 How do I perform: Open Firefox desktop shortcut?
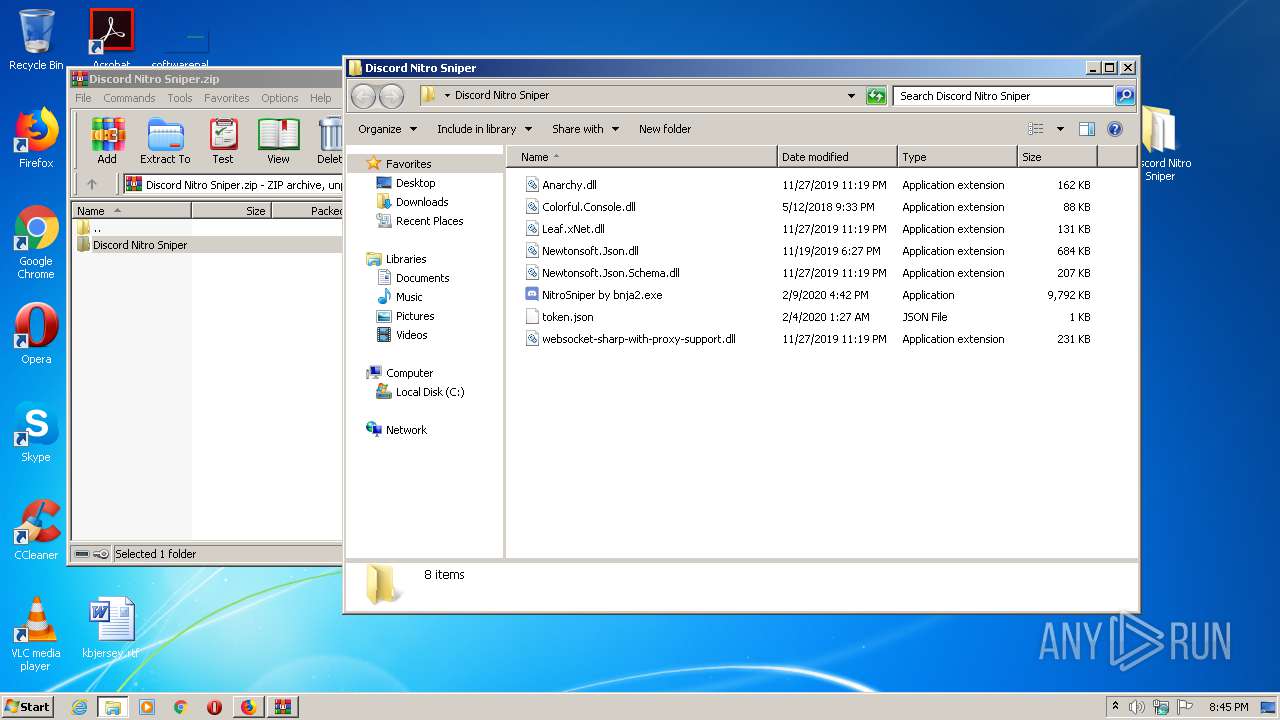36,138
